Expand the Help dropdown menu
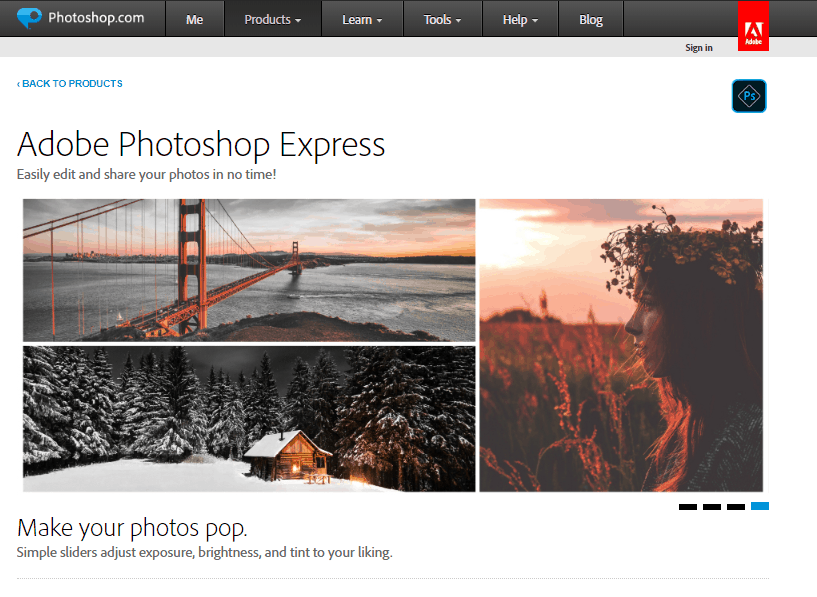Viewport: 817px width, 597px height. click(x=520, y=19)
